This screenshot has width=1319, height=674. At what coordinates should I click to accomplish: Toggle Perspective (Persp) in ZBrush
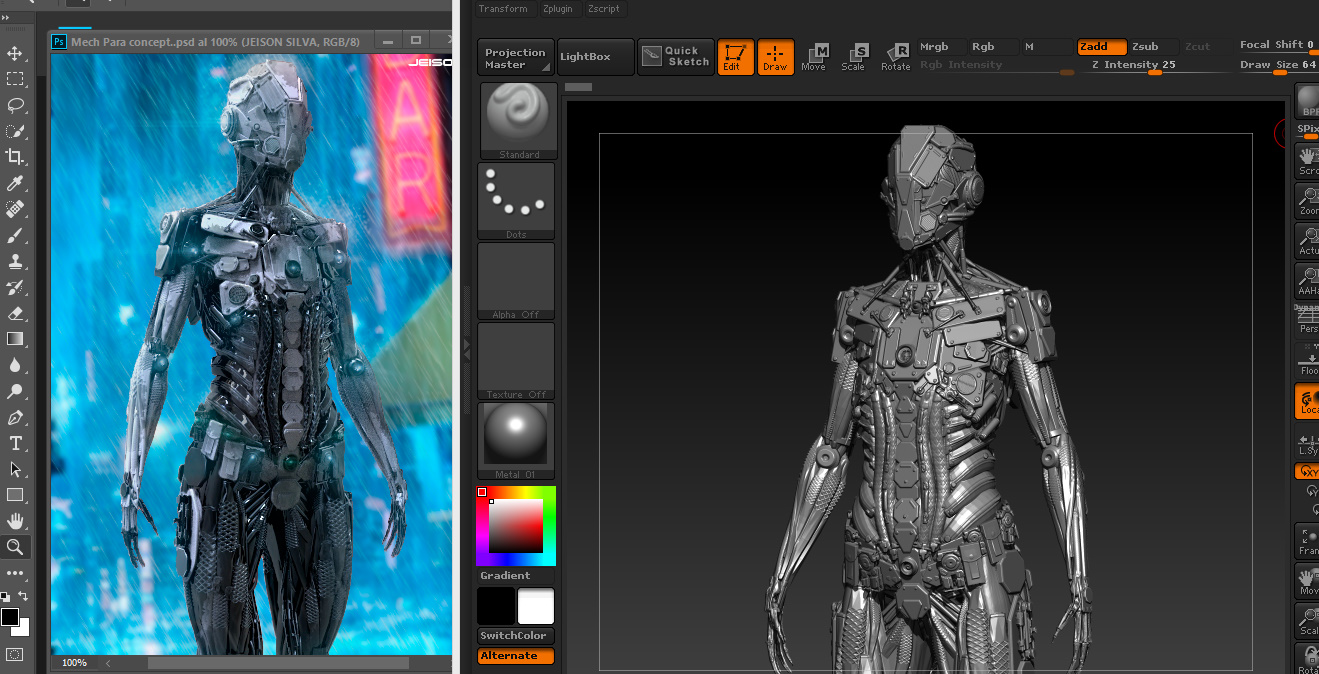[x=1308, y=319]
